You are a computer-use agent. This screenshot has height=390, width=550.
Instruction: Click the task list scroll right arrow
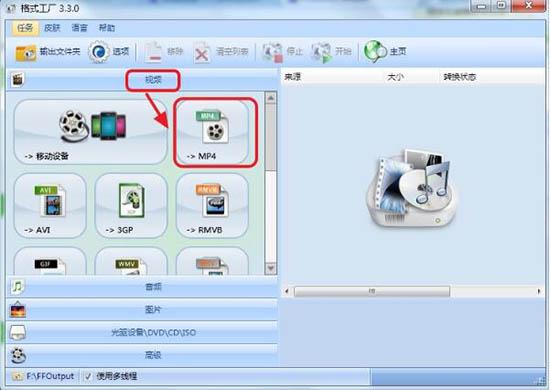[x=539, y=291]
